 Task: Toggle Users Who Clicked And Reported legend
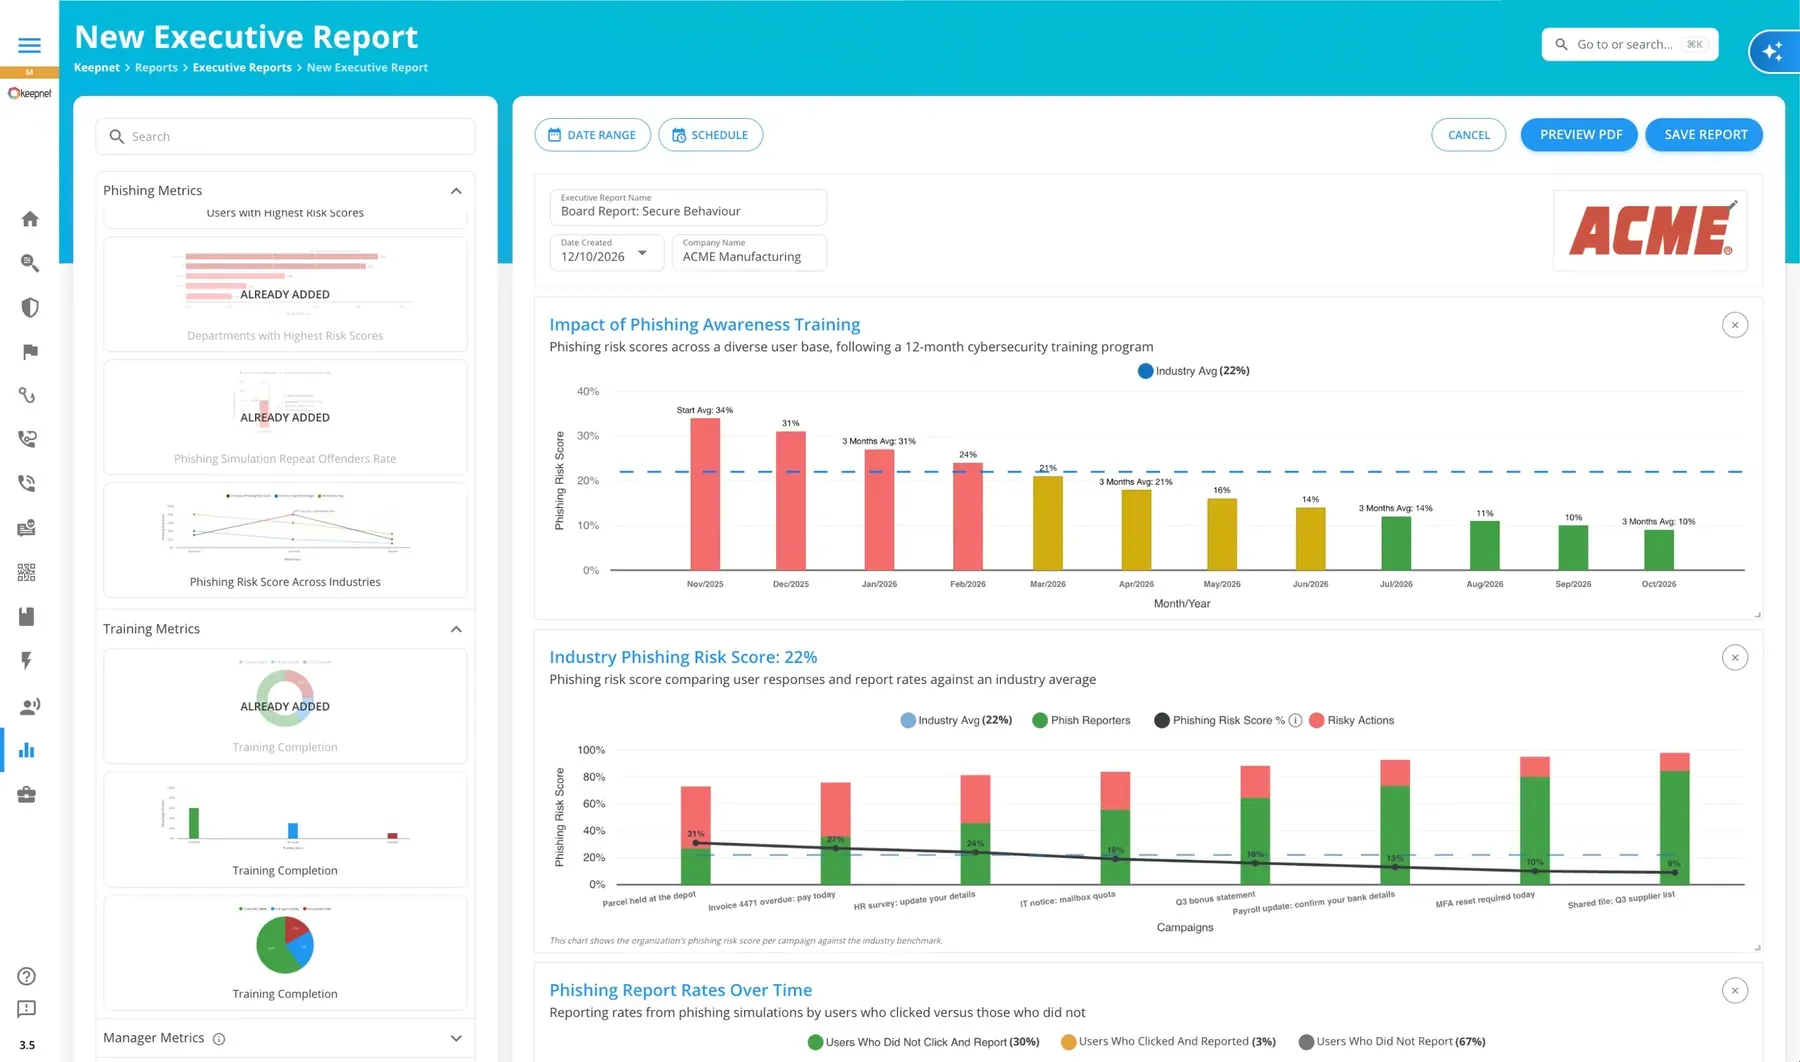(x=1168, y=1042)
